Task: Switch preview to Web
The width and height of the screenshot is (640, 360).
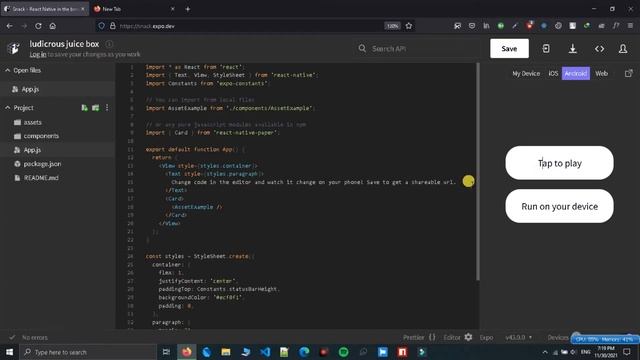Action: click(601, 73)
